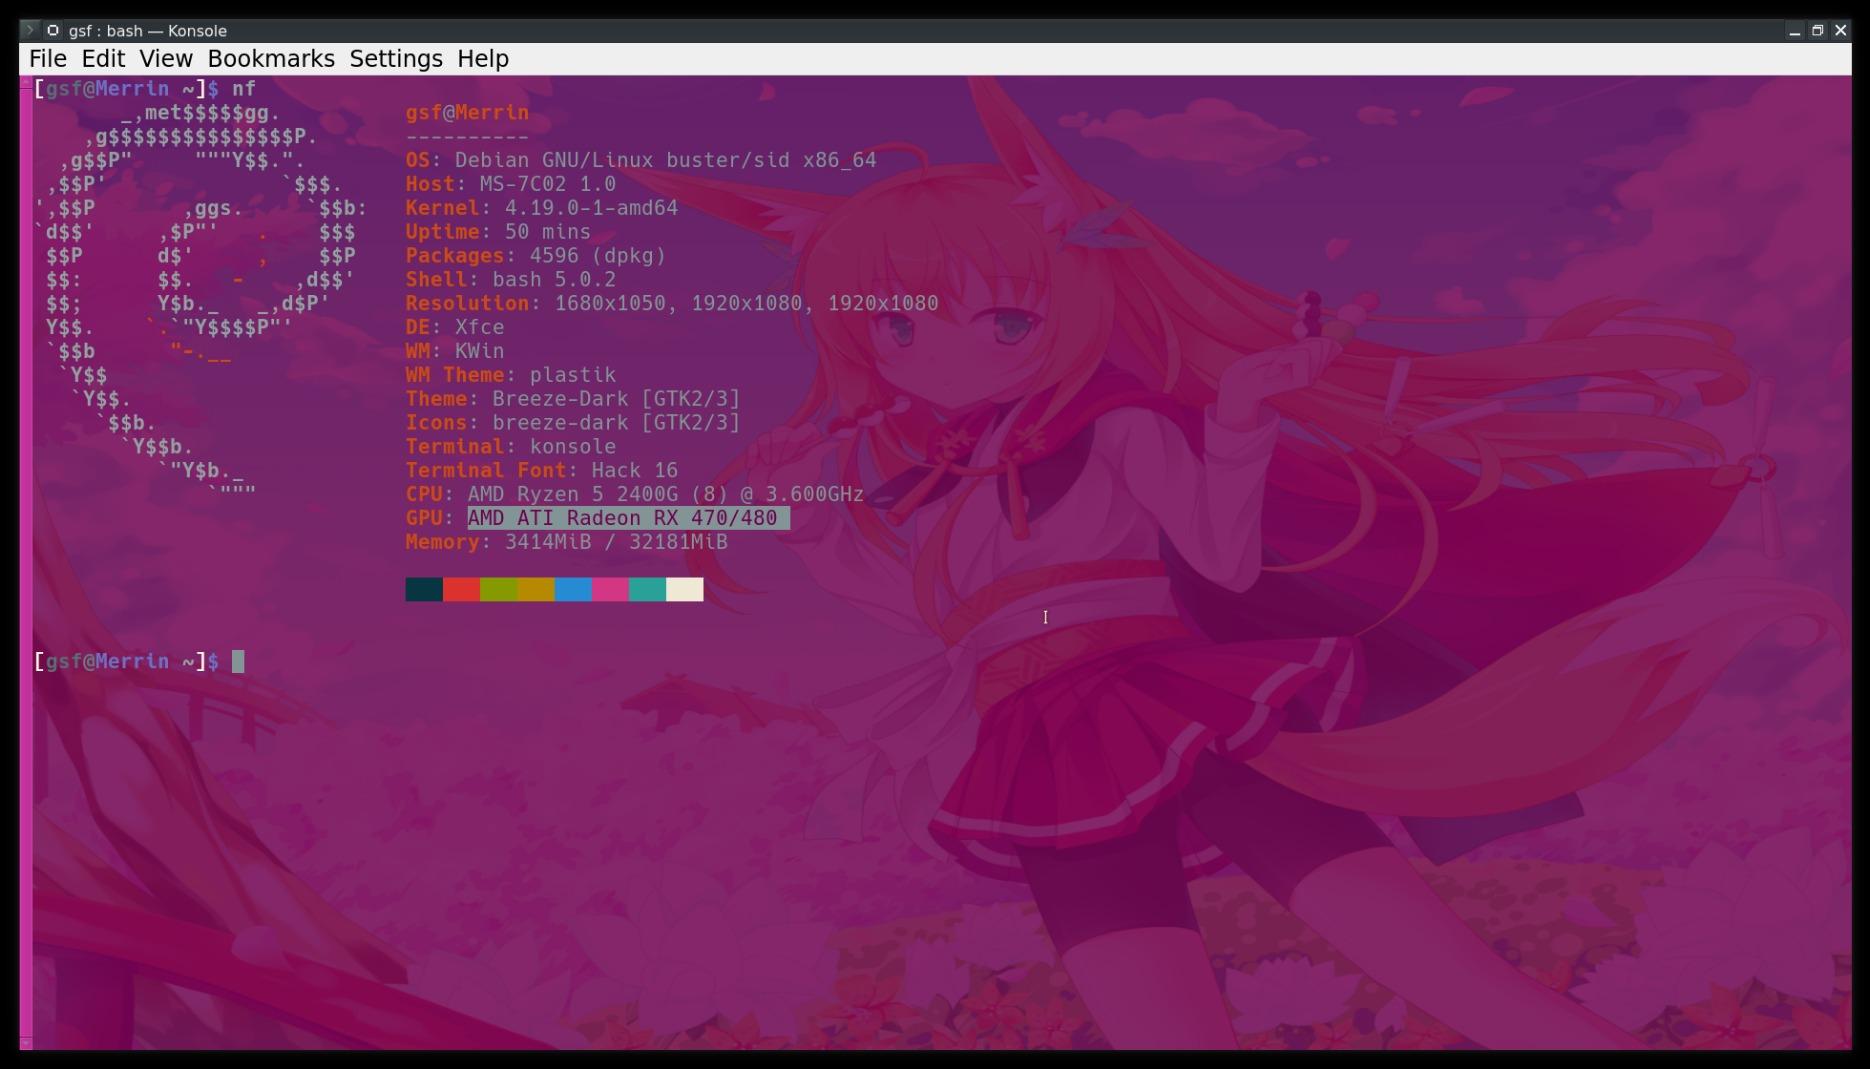Minimize the Konsole window
The width and height of the screenshot is (1870, 1069).
(x=1795, y=31)
